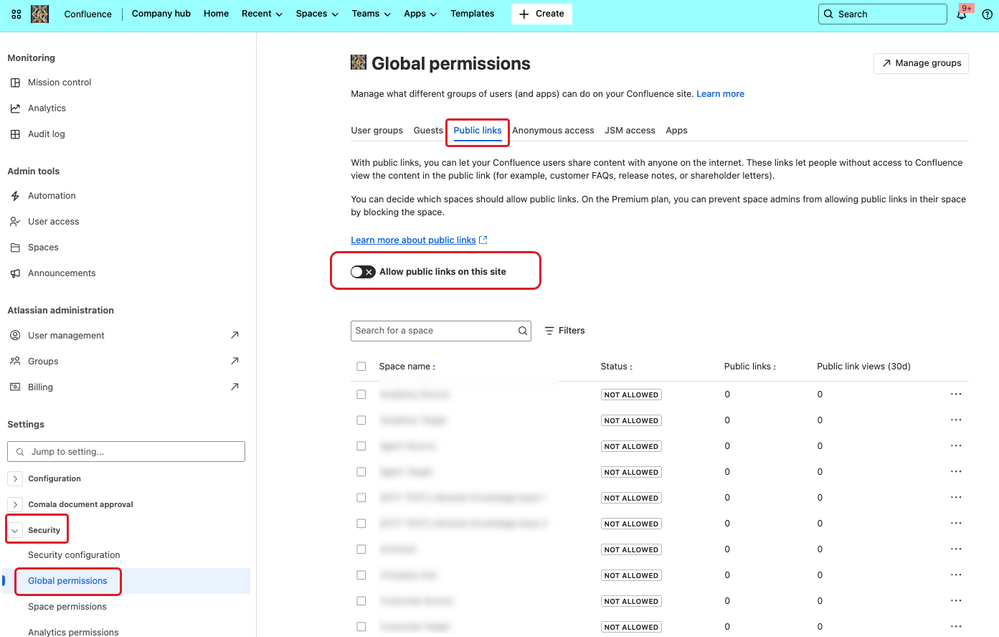999x637 pixels.
Task: Tick the checkbox of third space row
Action: [361, 446]
